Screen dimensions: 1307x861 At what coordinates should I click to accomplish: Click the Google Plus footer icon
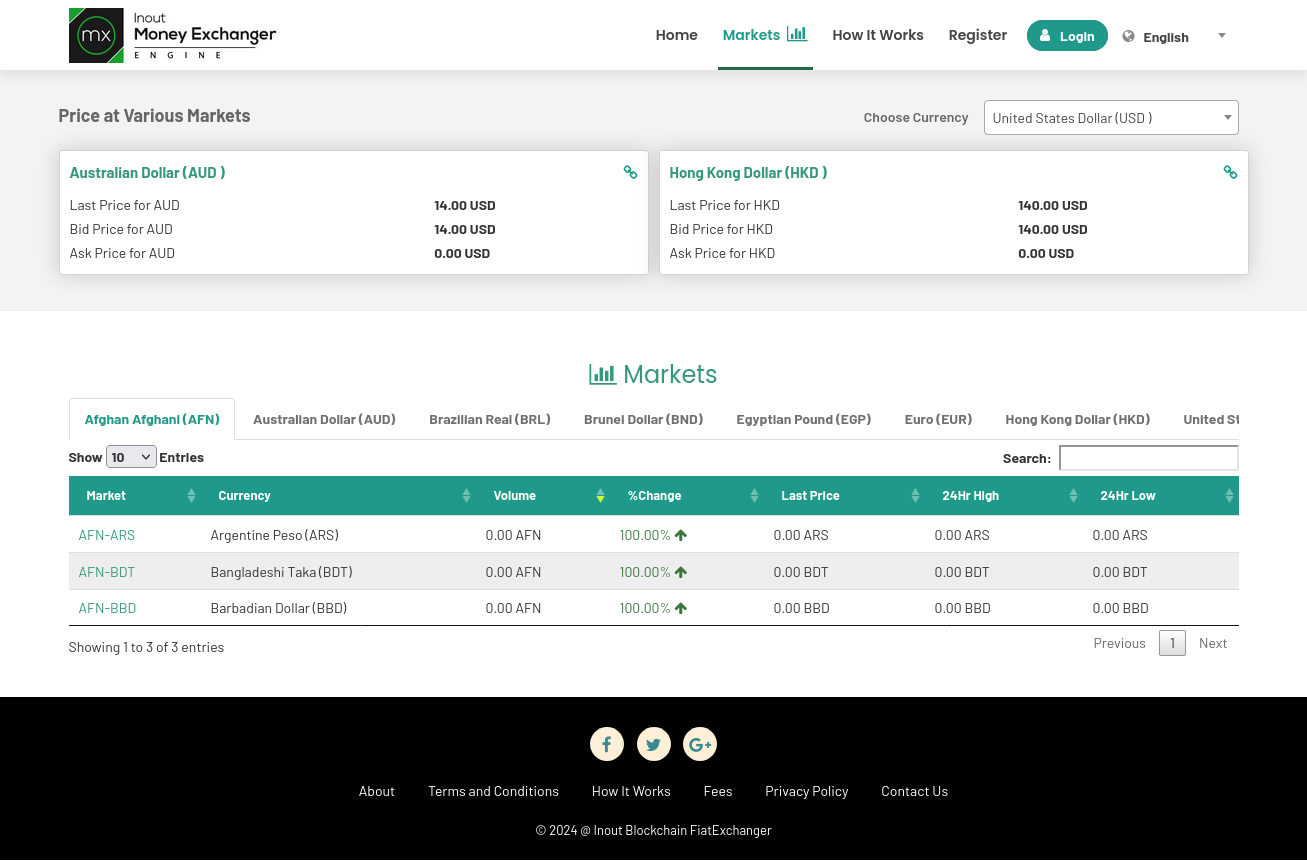pos(700,744)
